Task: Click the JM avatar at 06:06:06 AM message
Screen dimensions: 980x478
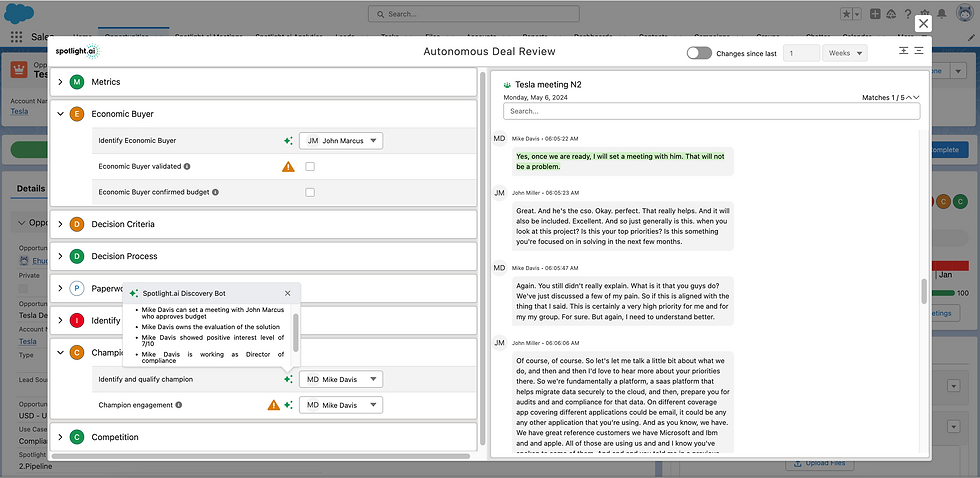Action: [x=499, y=343]
